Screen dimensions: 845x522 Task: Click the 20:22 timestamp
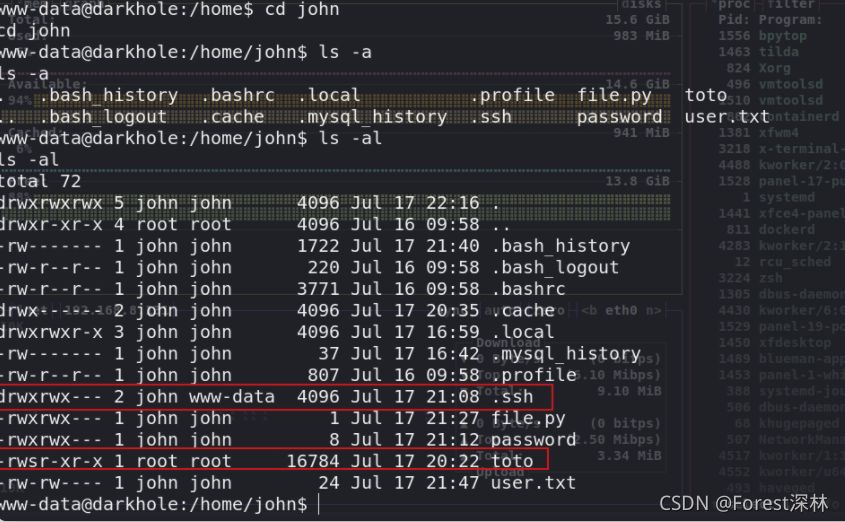pos(453,462)
